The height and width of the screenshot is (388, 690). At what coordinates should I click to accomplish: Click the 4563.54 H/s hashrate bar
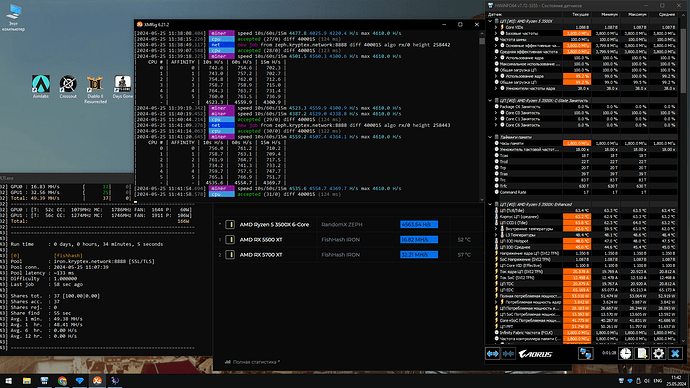[x=419, y=225]
